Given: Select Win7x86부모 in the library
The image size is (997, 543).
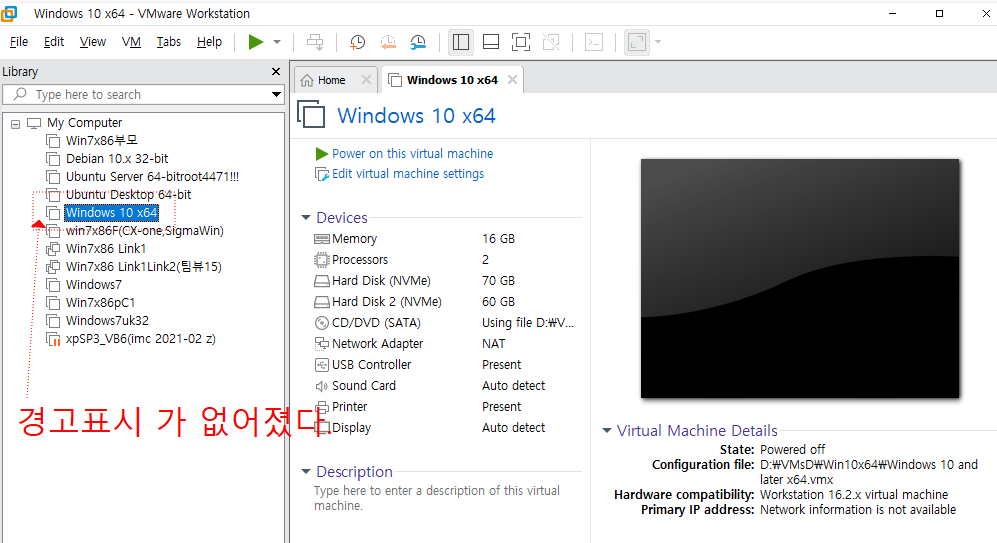Looking at the screenshot, I should 102,141.
